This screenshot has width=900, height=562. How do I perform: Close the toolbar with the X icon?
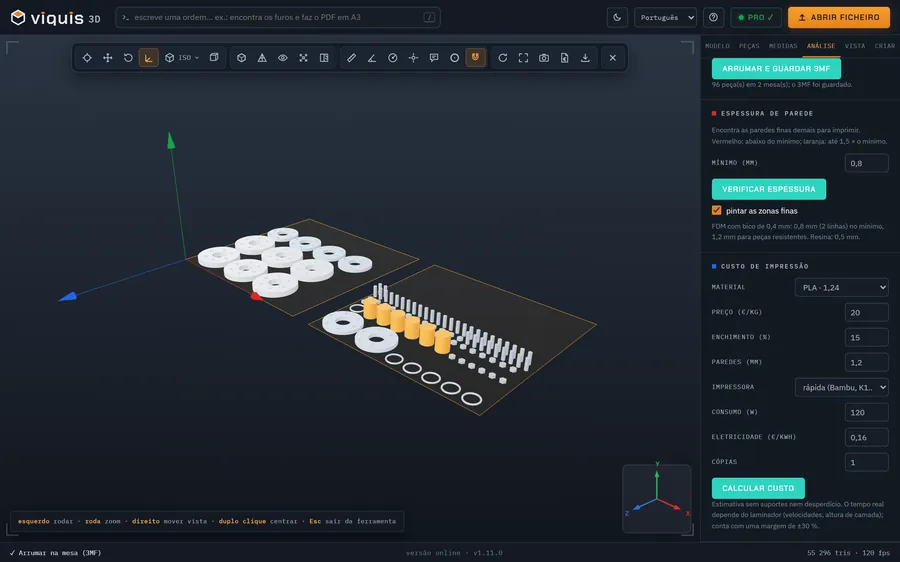[x=612, y=57]
